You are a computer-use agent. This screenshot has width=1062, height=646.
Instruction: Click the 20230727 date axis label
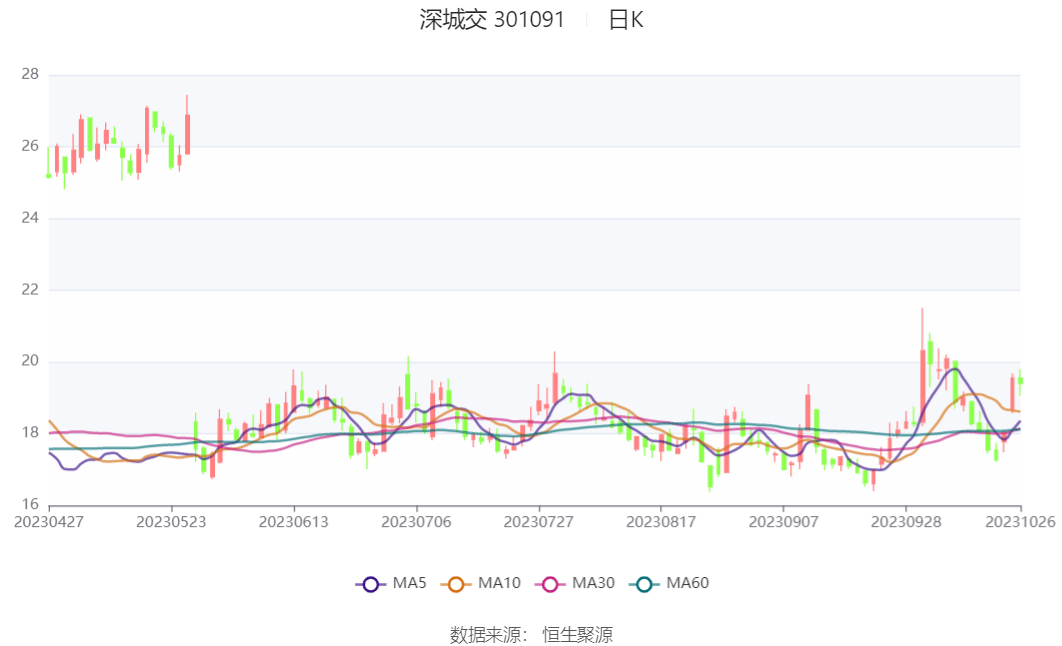pyautogui.click(x=538, y=522)
